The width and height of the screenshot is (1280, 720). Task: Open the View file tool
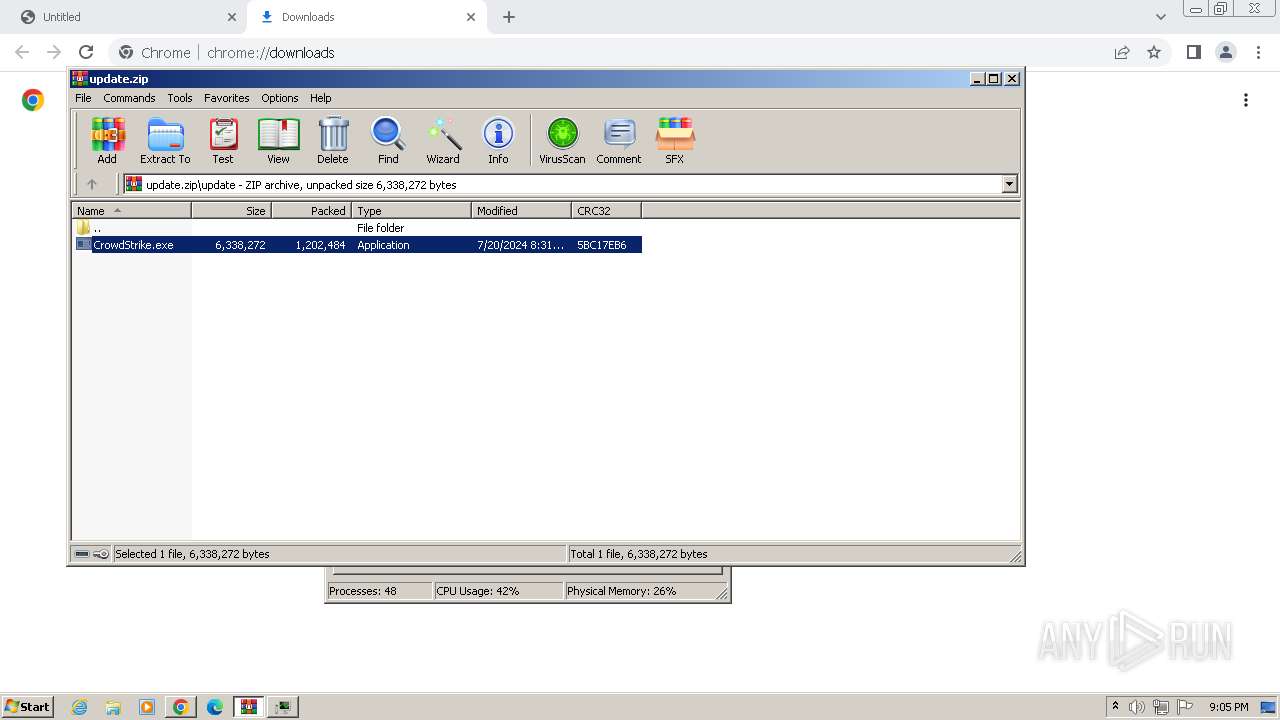click(278, 140)
